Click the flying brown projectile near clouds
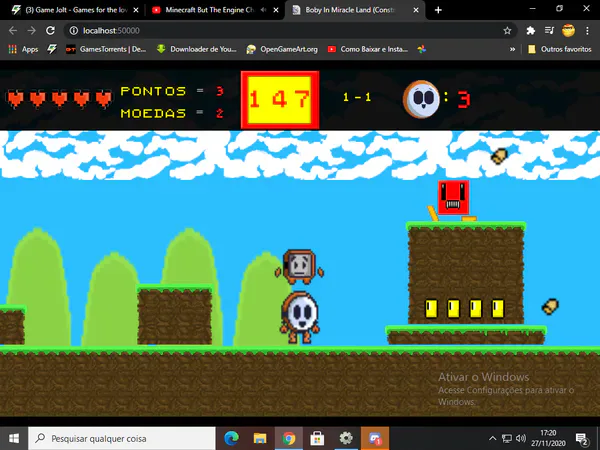 pyautogui.click(x=499, y=156)
